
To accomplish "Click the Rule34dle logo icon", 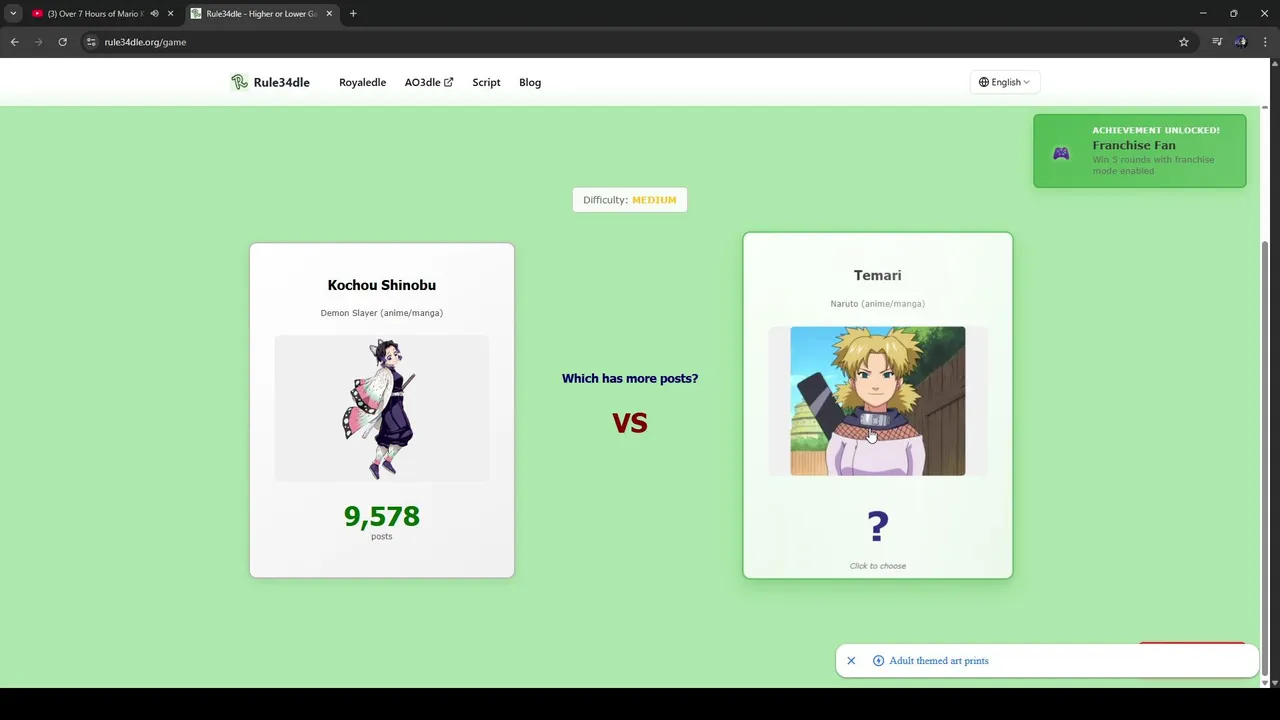I will (239, 82).
